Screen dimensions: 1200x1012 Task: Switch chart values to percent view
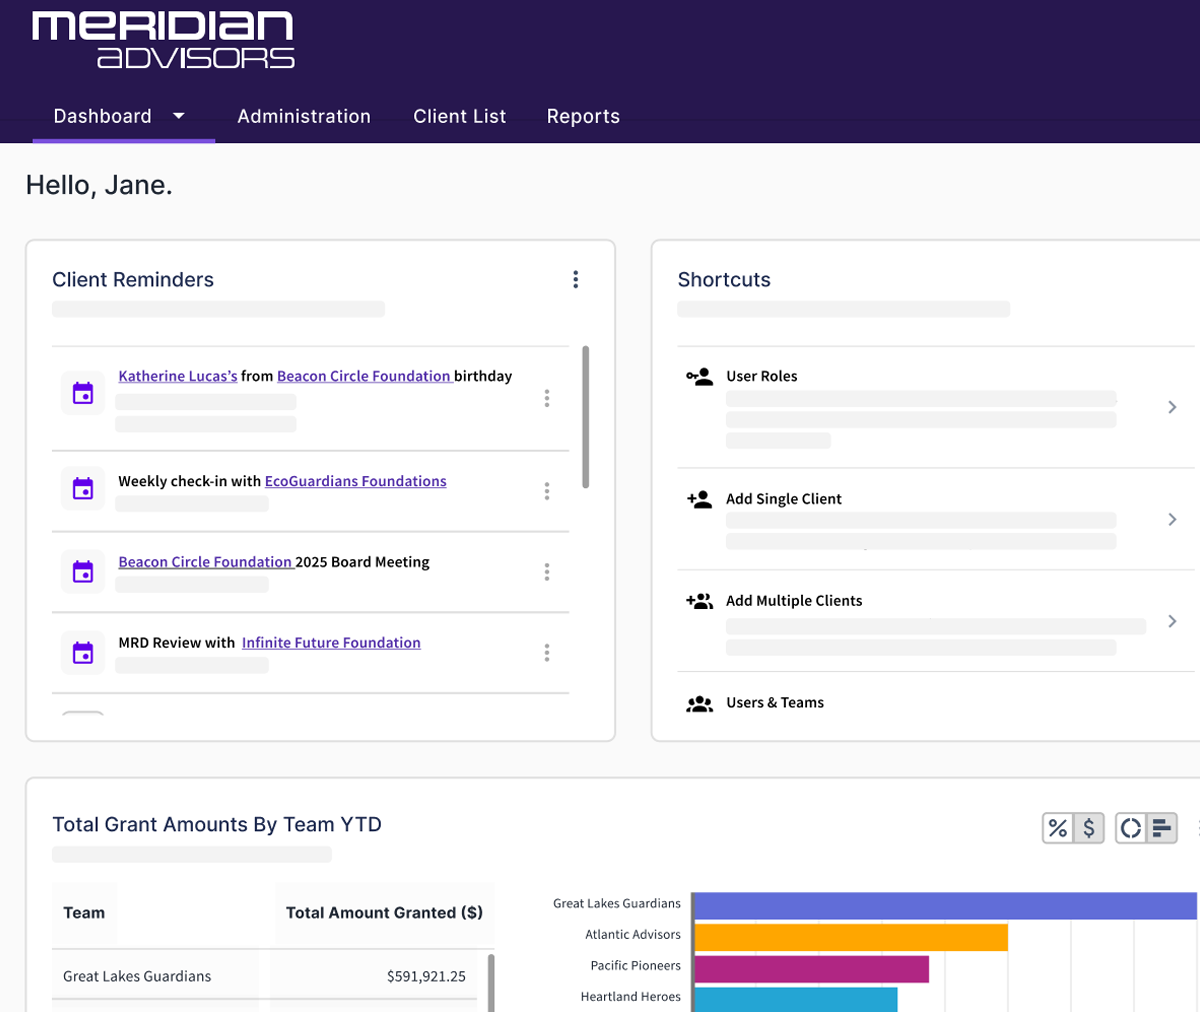tap(1057, 828)
